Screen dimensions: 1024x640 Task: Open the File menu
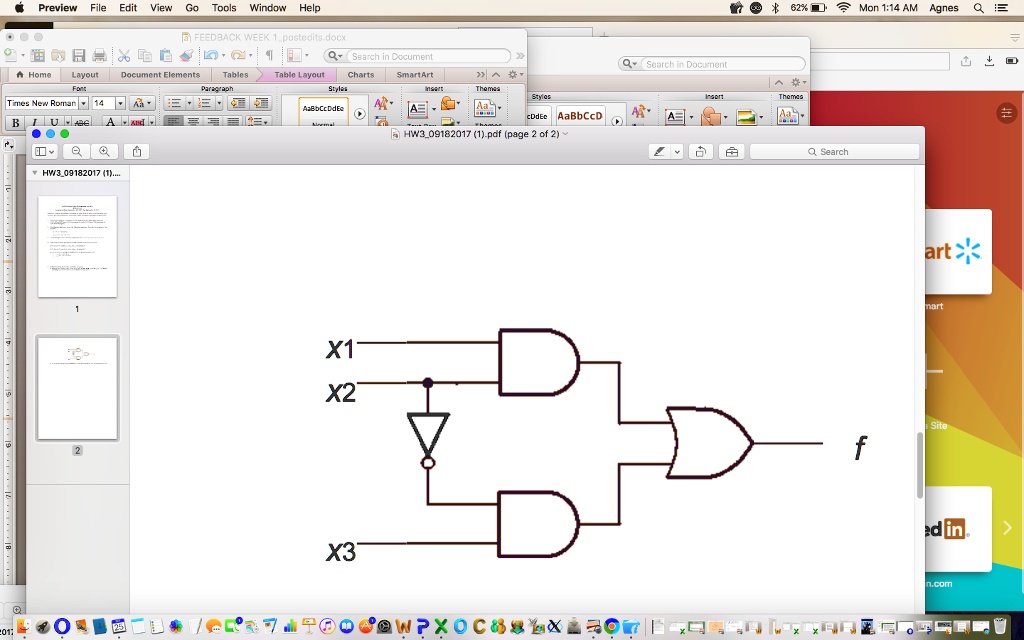pos(98,8)
